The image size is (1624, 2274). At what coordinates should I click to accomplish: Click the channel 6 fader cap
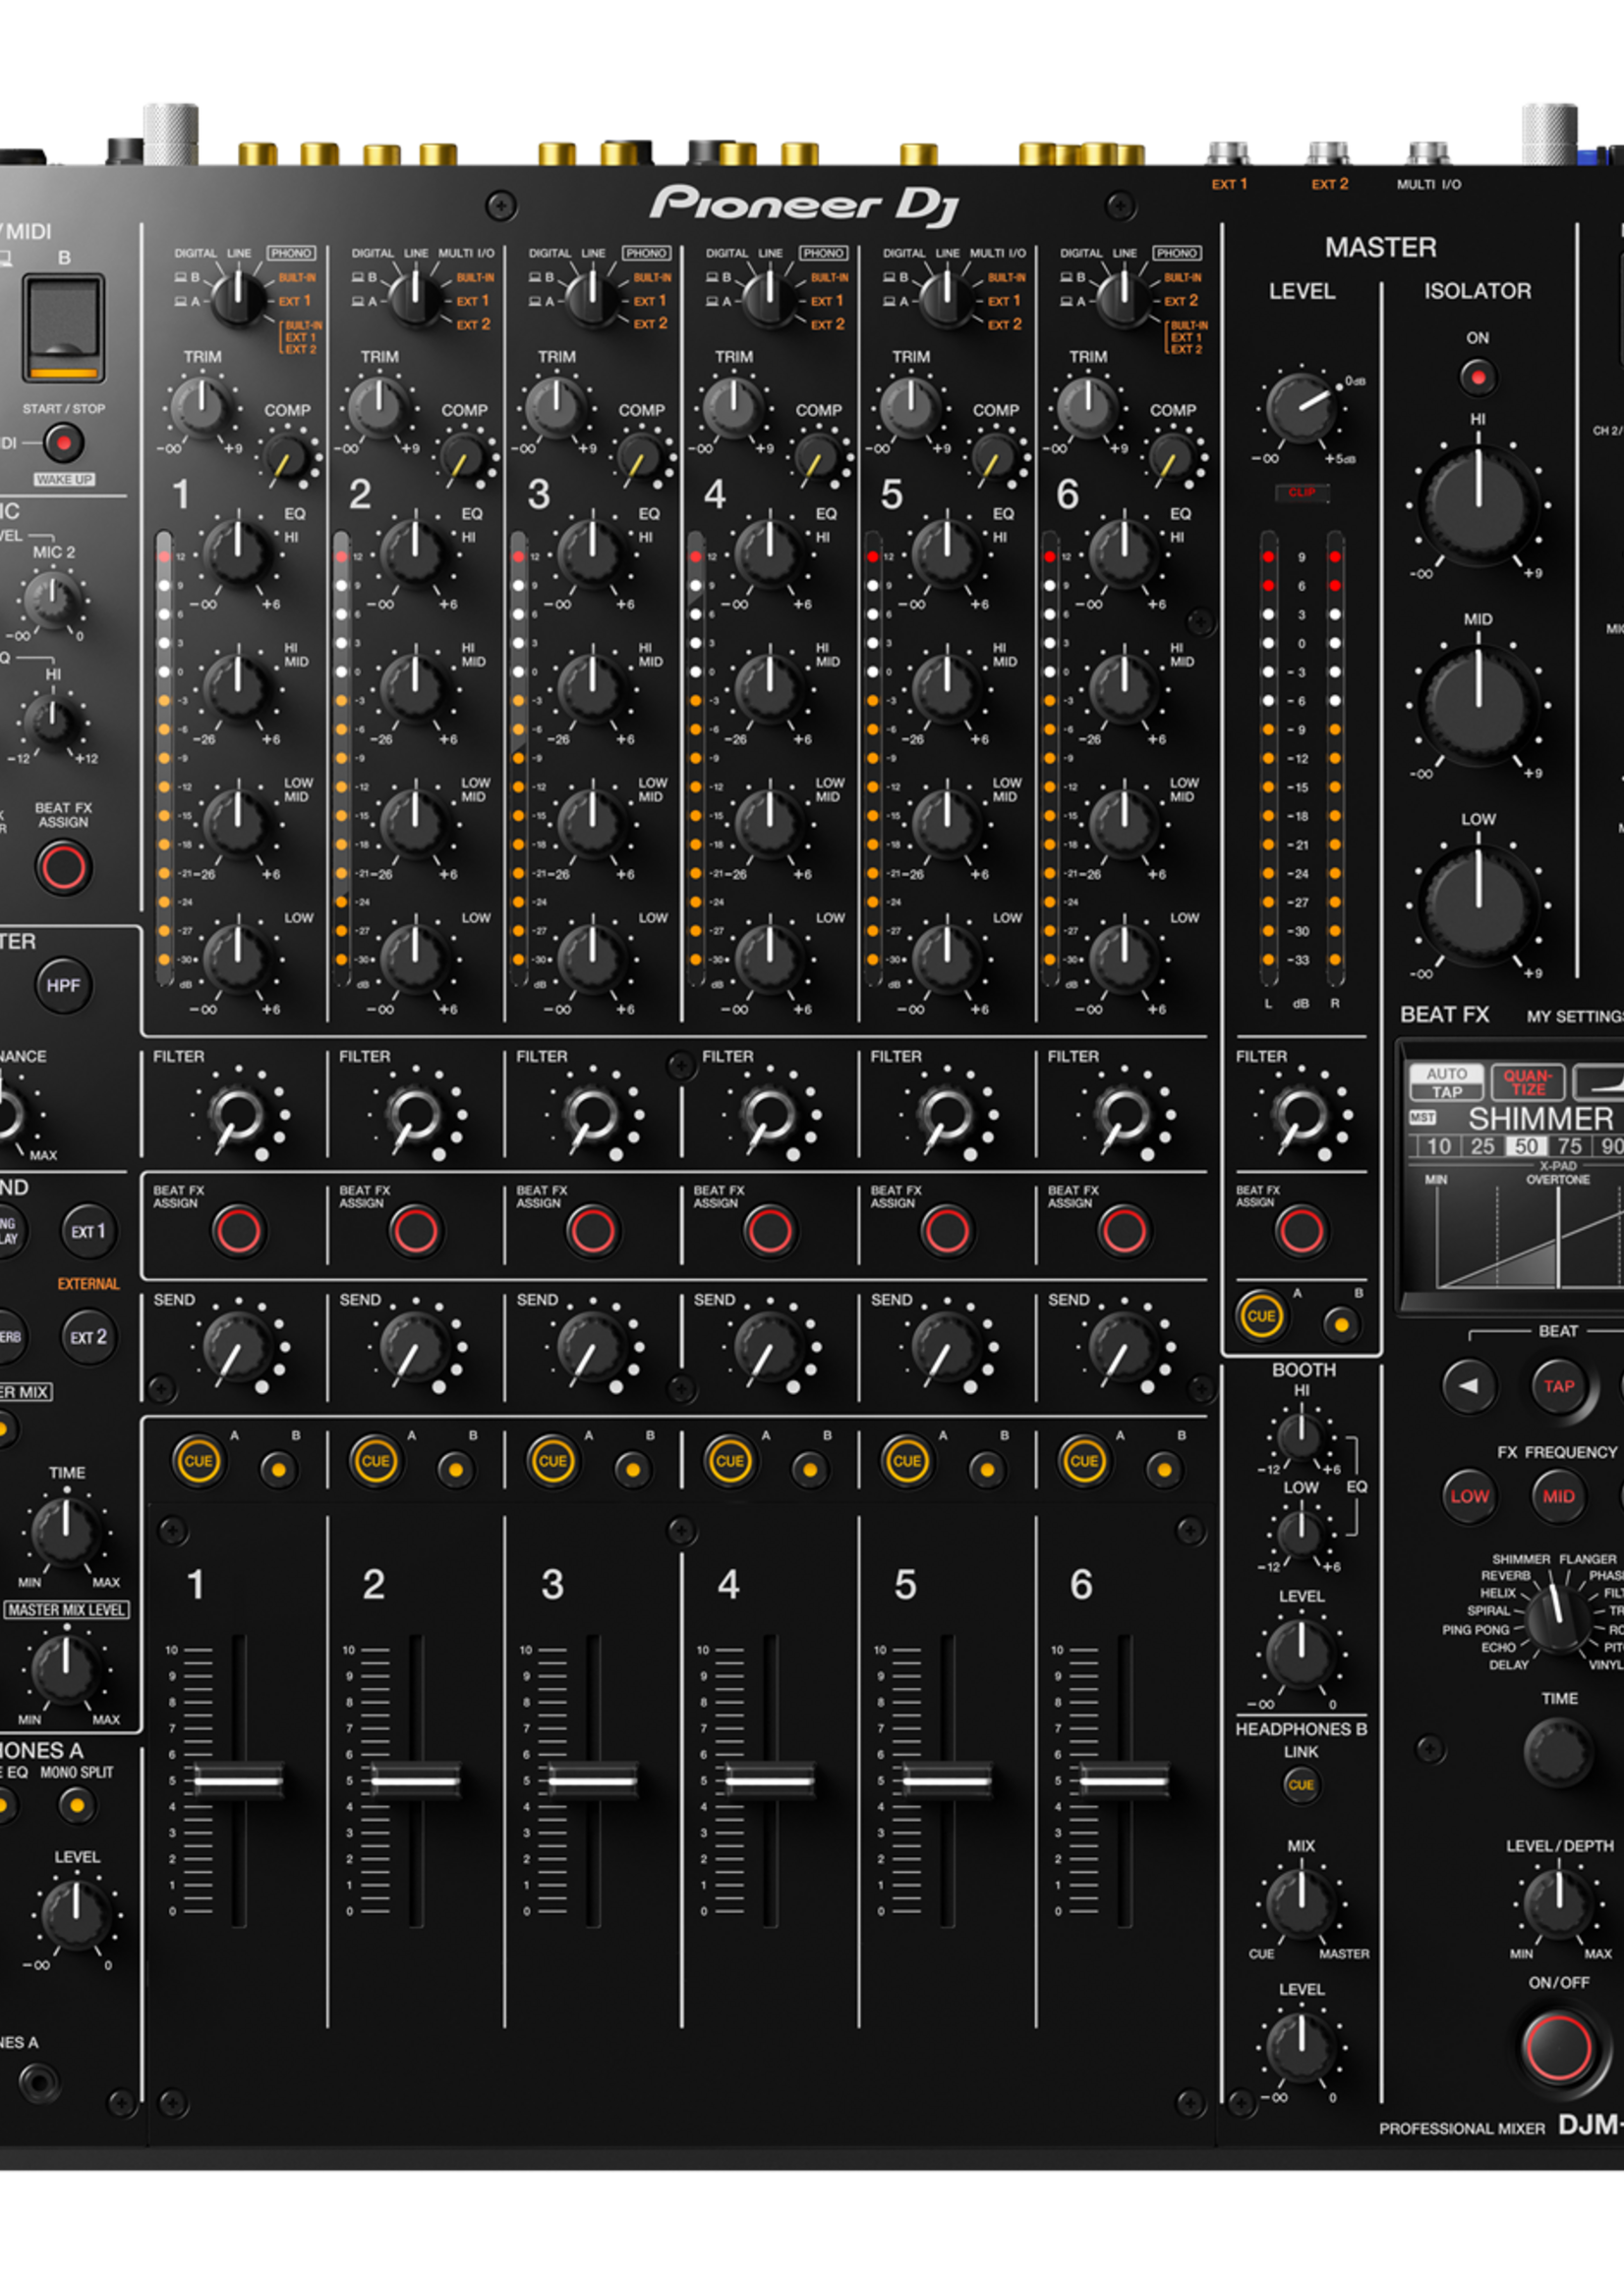[x=1123, y=1780]
